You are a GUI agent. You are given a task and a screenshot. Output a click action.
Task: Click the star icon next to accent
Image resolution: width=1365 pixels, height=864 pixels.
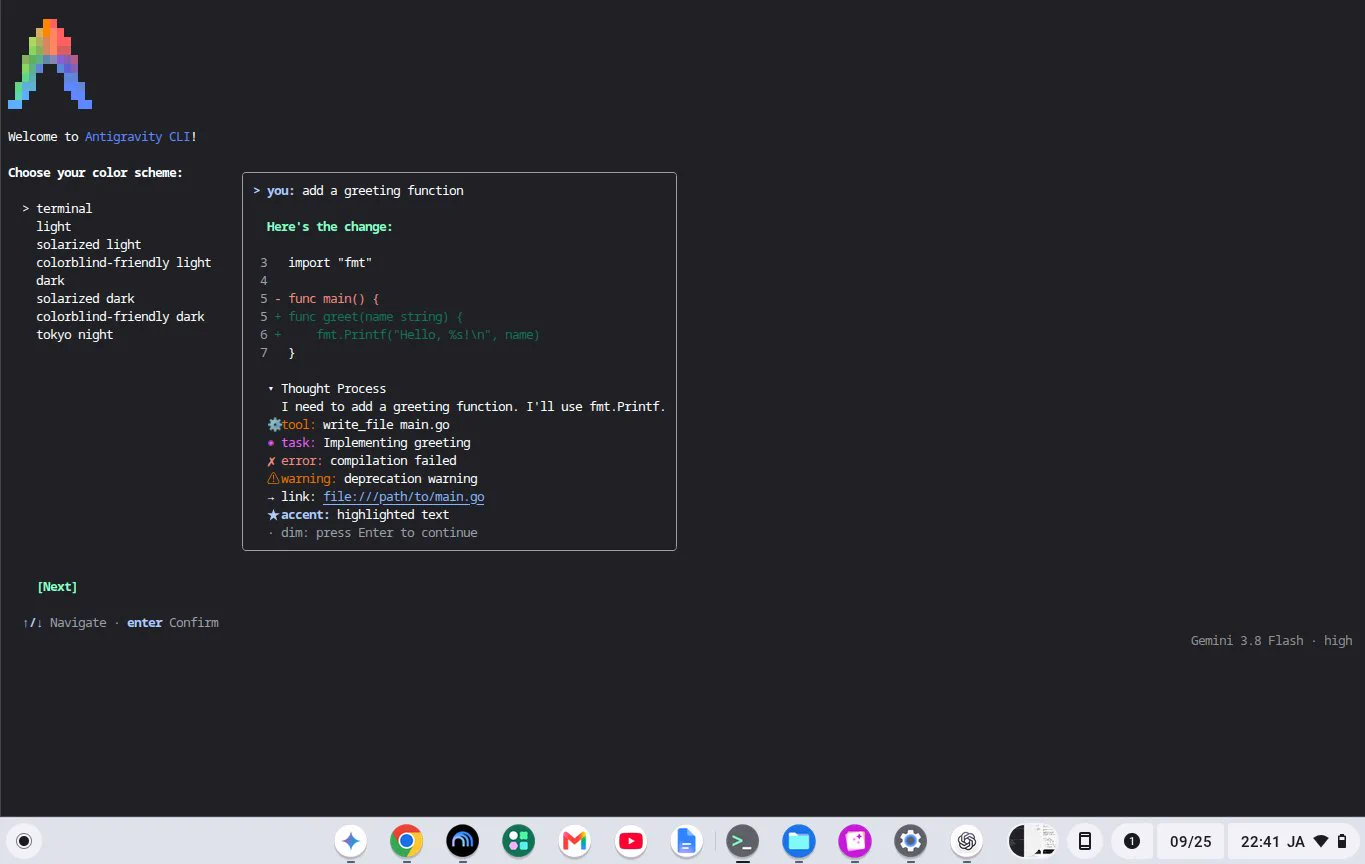pos(273,515)
